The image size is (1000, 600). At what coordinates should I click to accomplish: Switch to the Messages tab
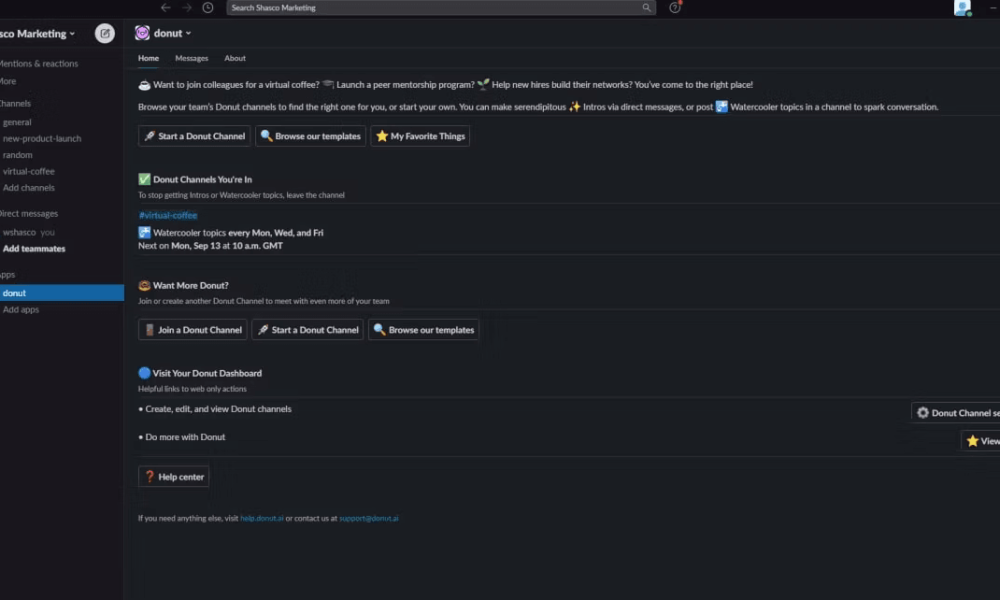click(x=191, y=58)
